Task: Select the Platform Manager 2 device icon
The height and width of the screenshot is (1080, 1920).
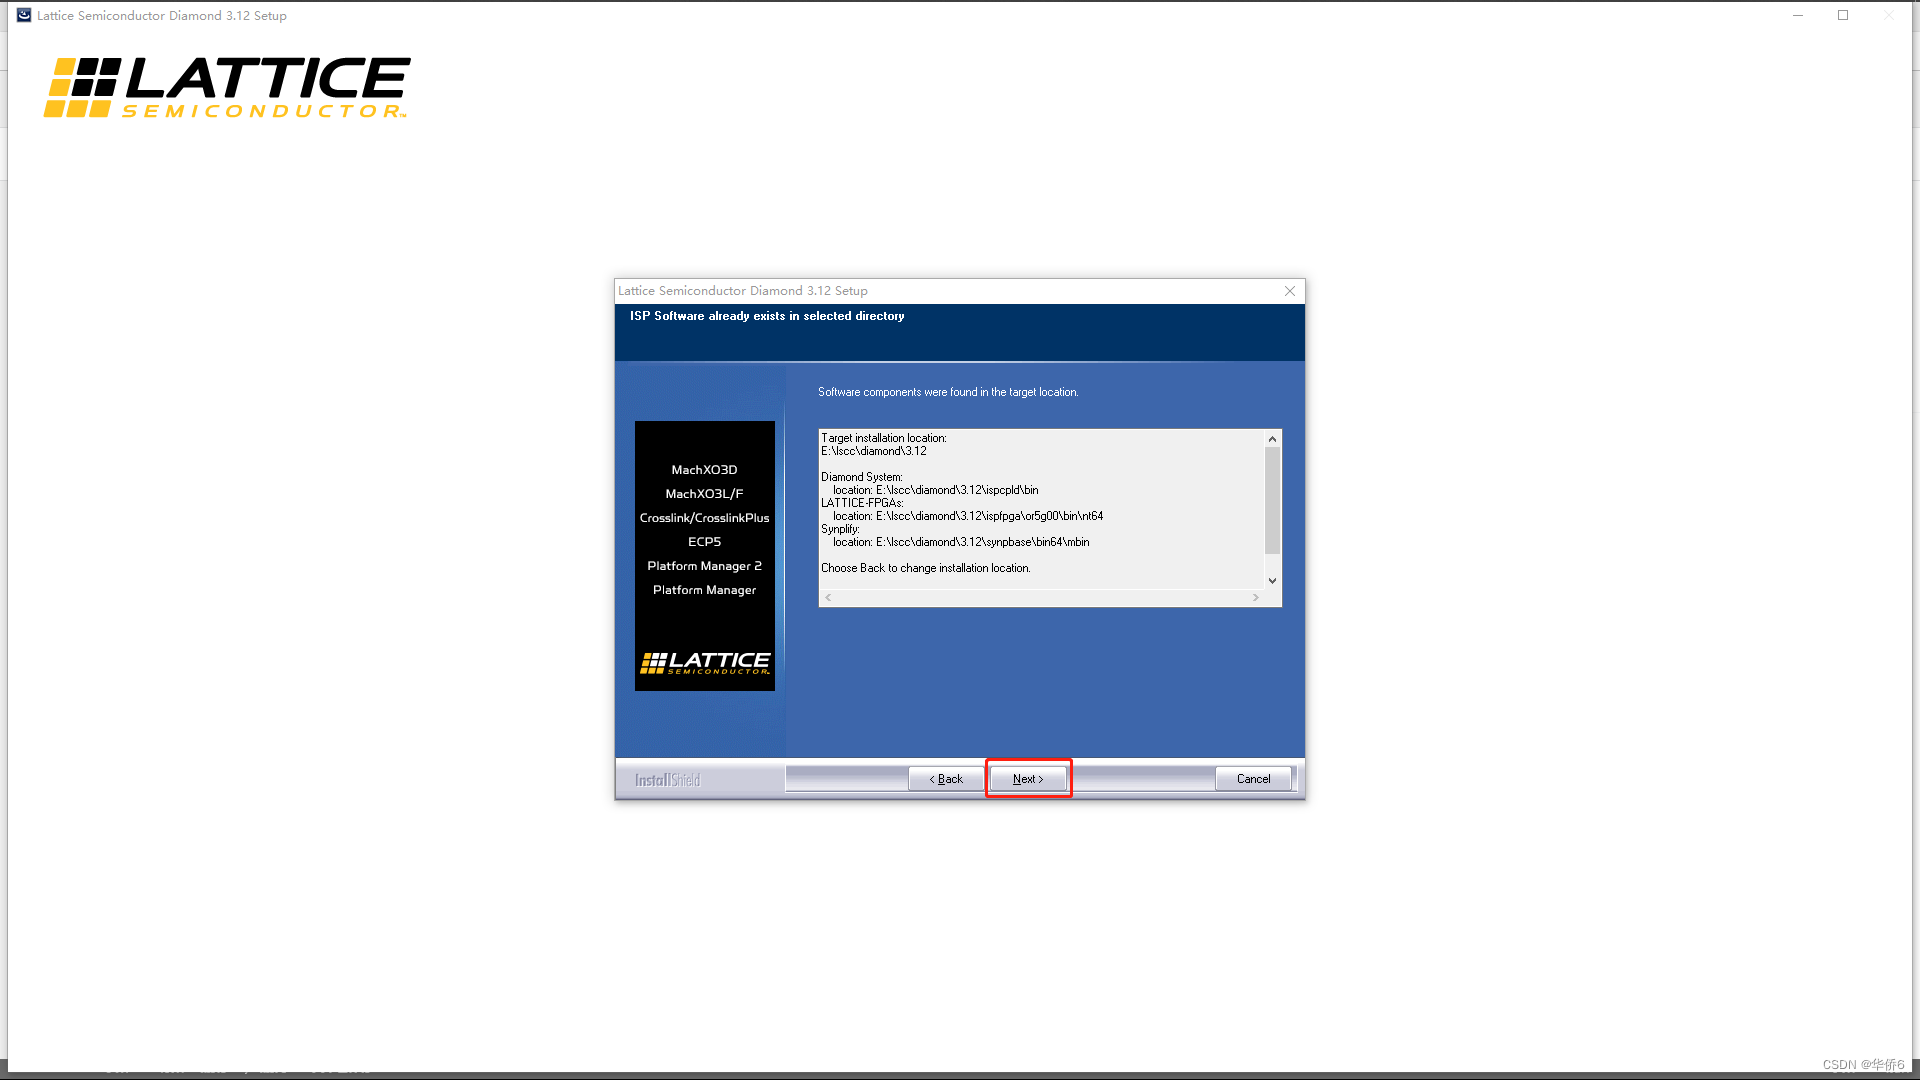Action: pos(703,564)
